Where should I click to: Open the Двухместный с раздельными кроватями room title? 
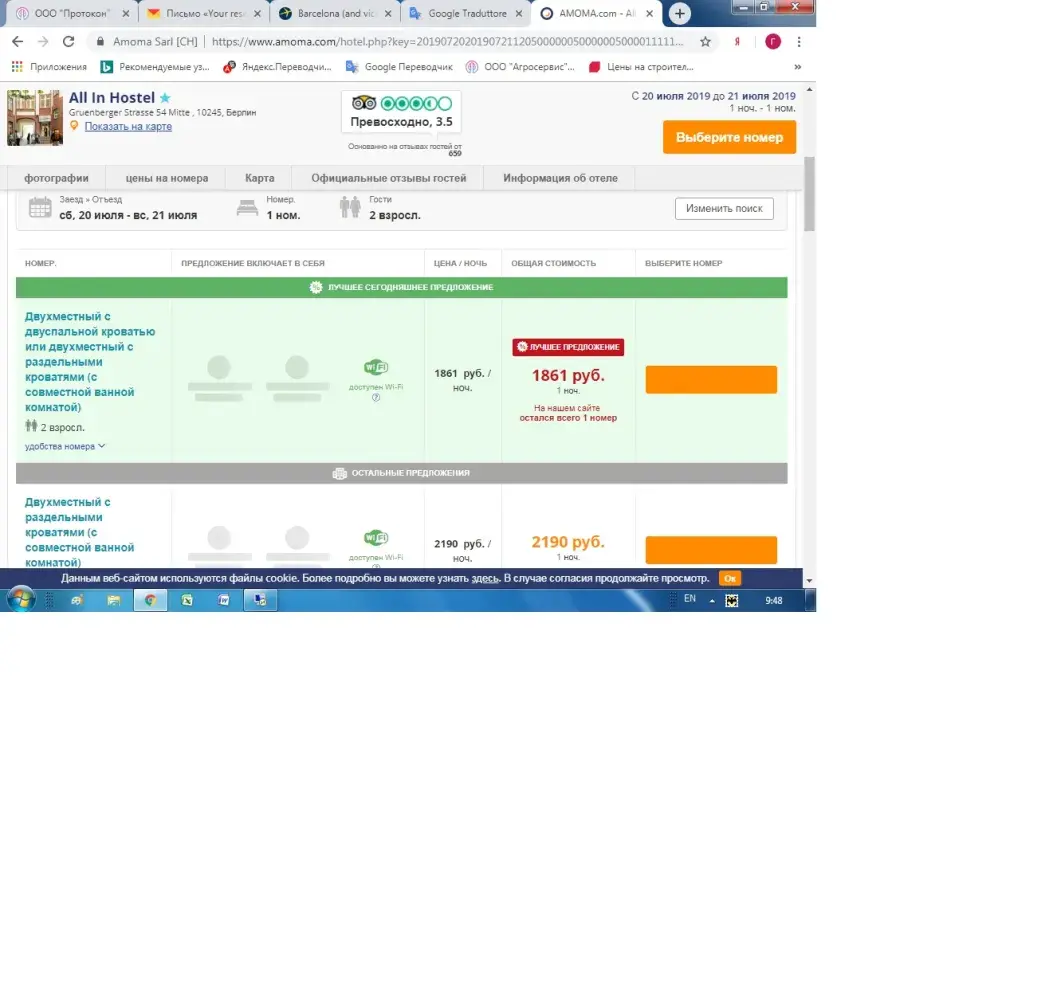[80, 532]
